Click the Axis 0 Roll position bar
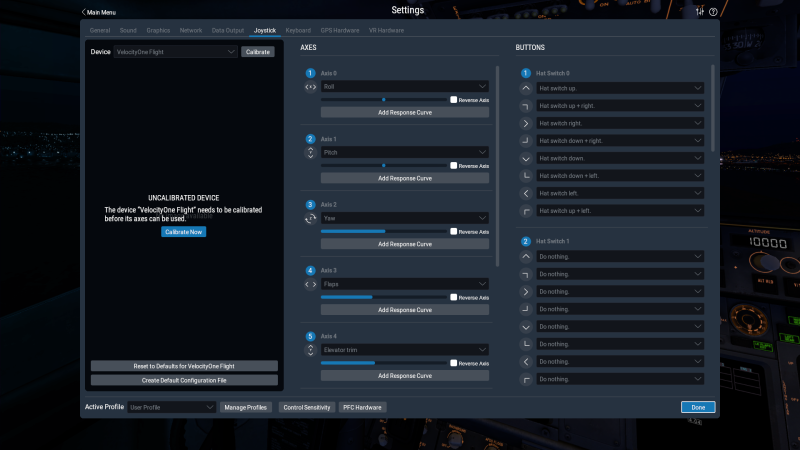The width and height of the screenshot is (800, 450). (x=384, y=100)
